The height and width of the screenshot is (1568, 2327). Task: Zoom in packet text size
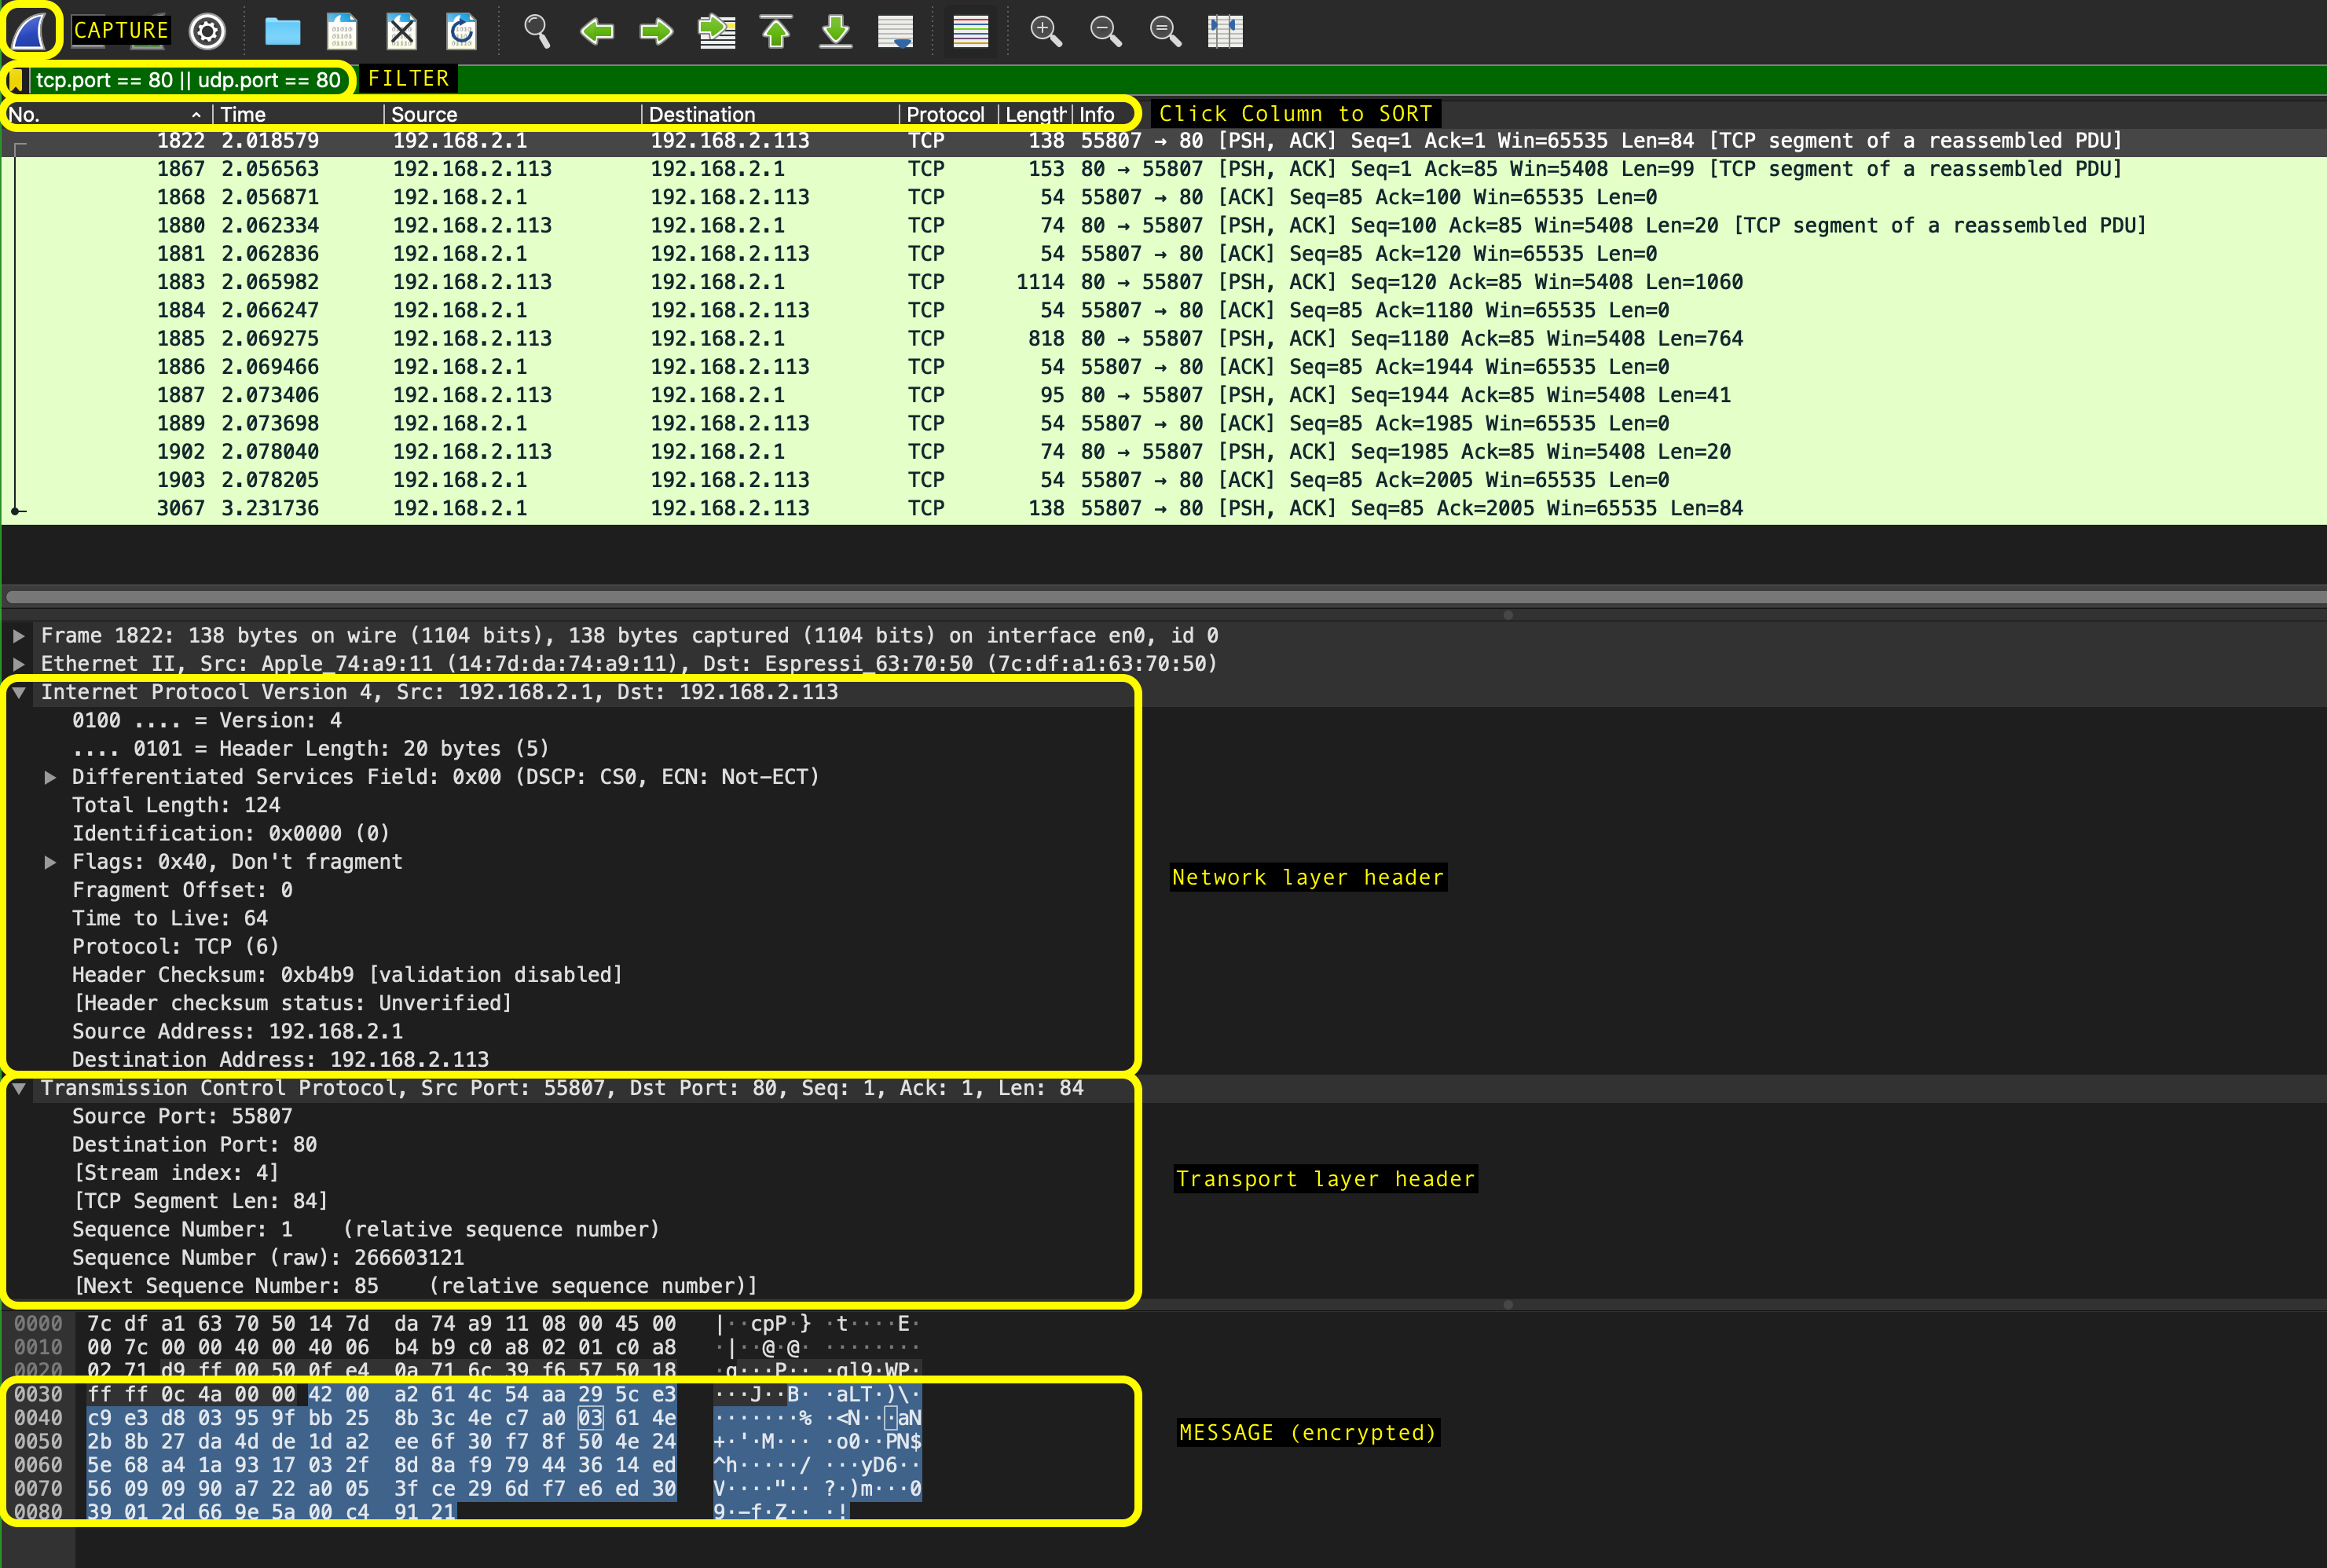(1046, 31)
